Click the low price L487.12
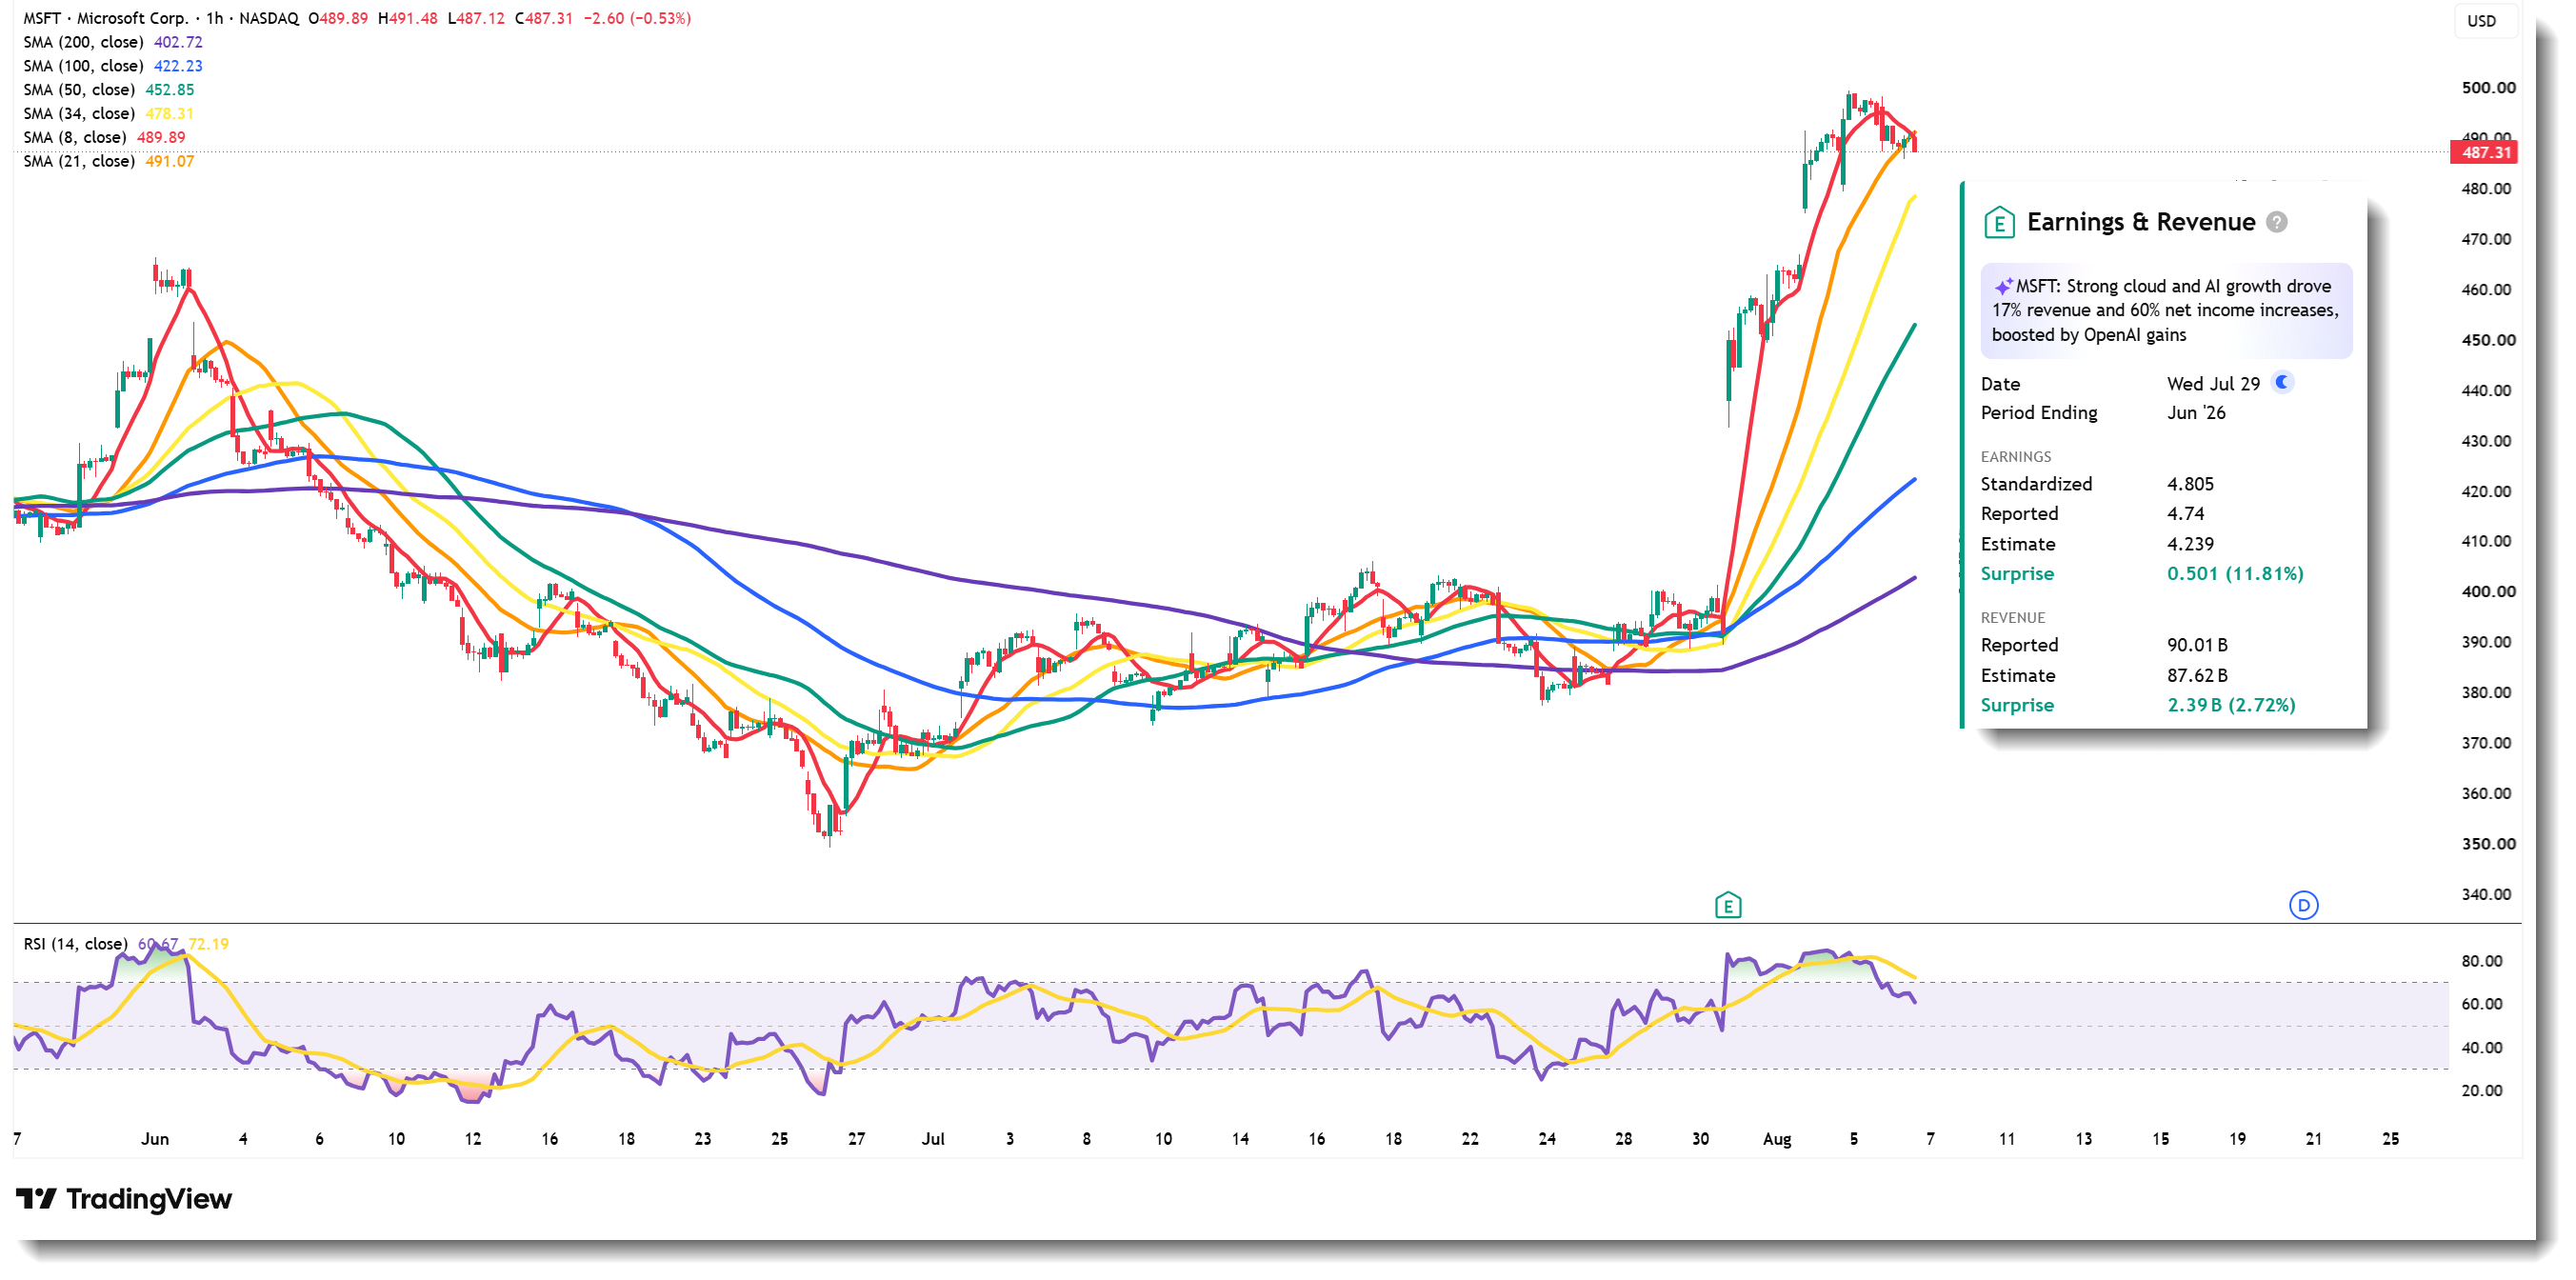Image resolution: width=2576 pixels, height=1280 pixels. click(x=476, y=18)
